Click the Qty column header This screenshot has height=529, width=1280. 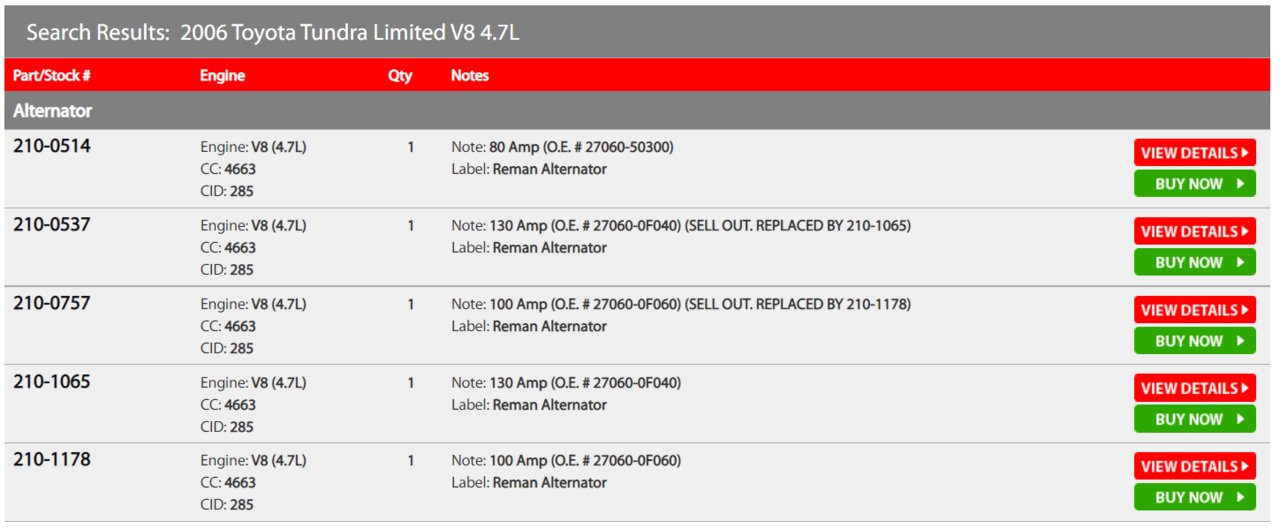400,76
